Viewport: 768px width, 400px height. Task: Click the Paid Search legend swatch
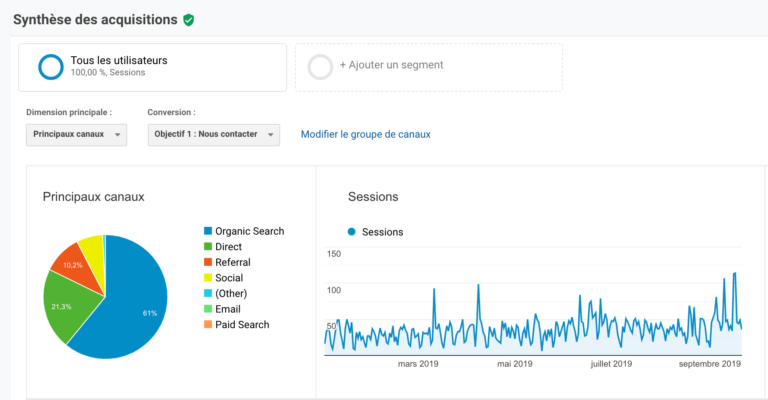click(x=207, y=324)
